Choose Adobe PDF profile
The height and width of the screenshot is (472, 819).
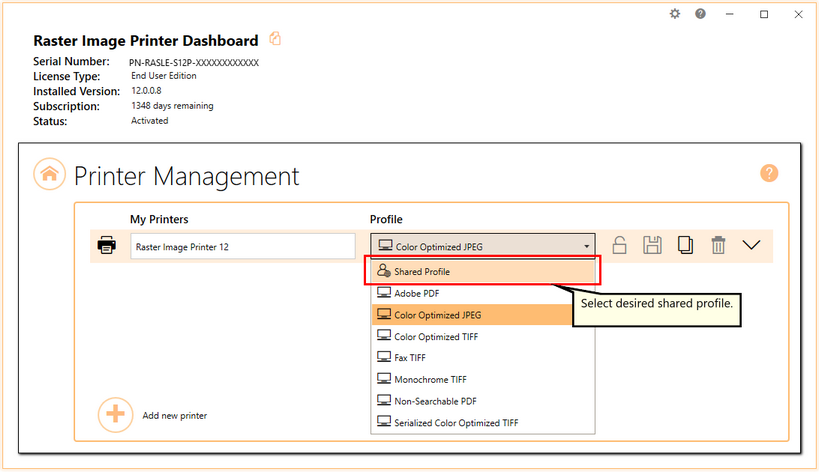pyautogui.click(x=483, y=293)
